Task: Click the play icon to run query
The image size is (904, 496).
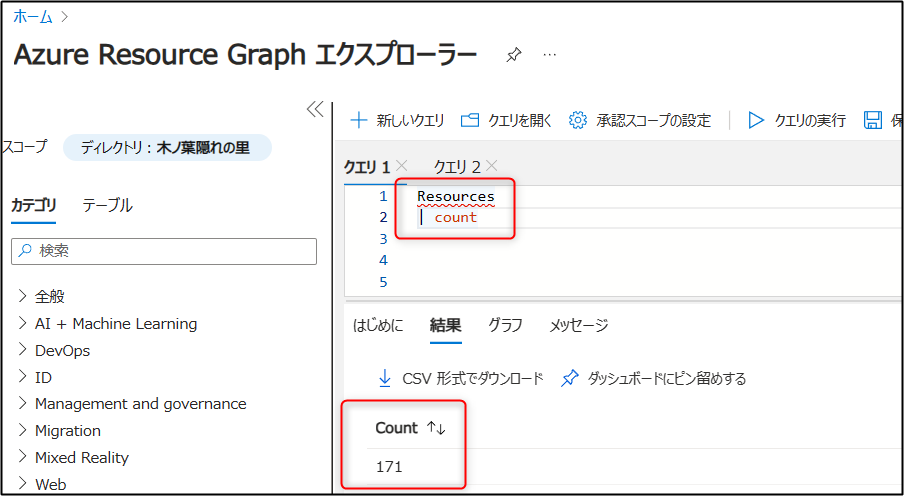Action: pyautogui.click(x=755, y=121)
